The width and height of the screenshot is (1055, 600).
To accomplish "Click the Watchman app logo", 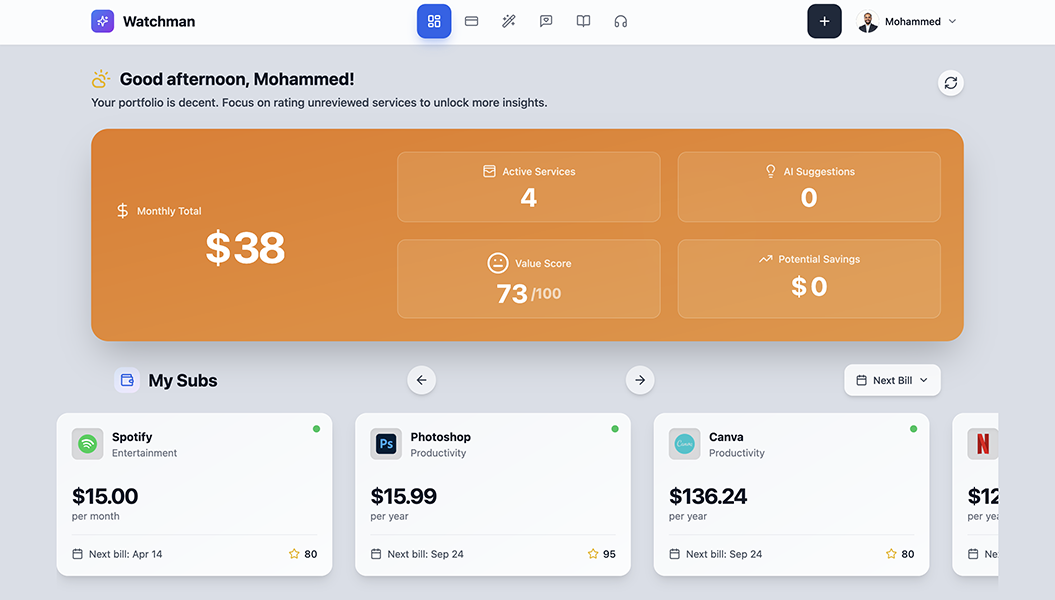I will coord(102,21).
